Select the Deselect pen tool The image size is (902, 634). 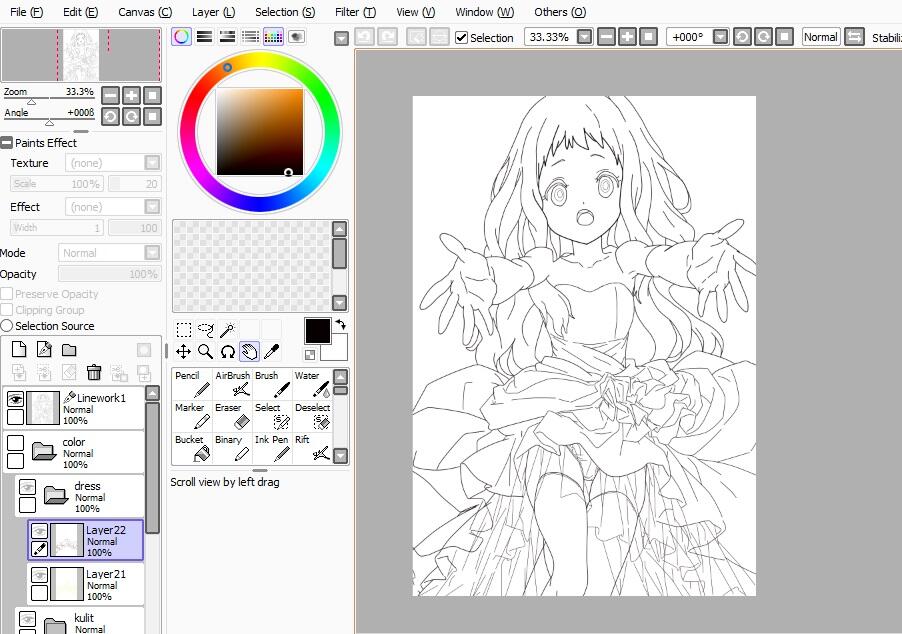(312, 416)
